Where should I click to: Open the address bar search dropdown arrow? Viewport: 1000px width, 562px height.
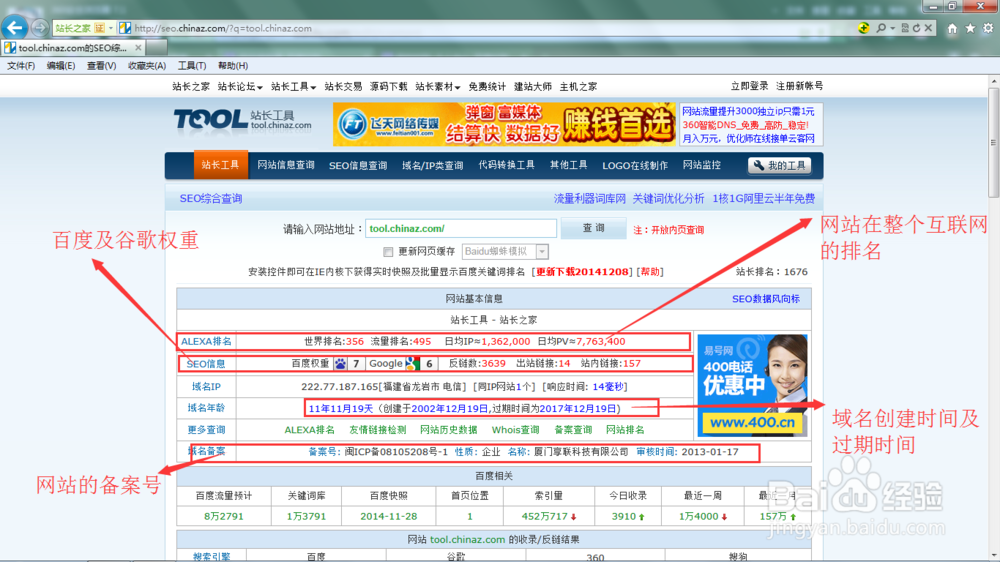tap(892, 28)
